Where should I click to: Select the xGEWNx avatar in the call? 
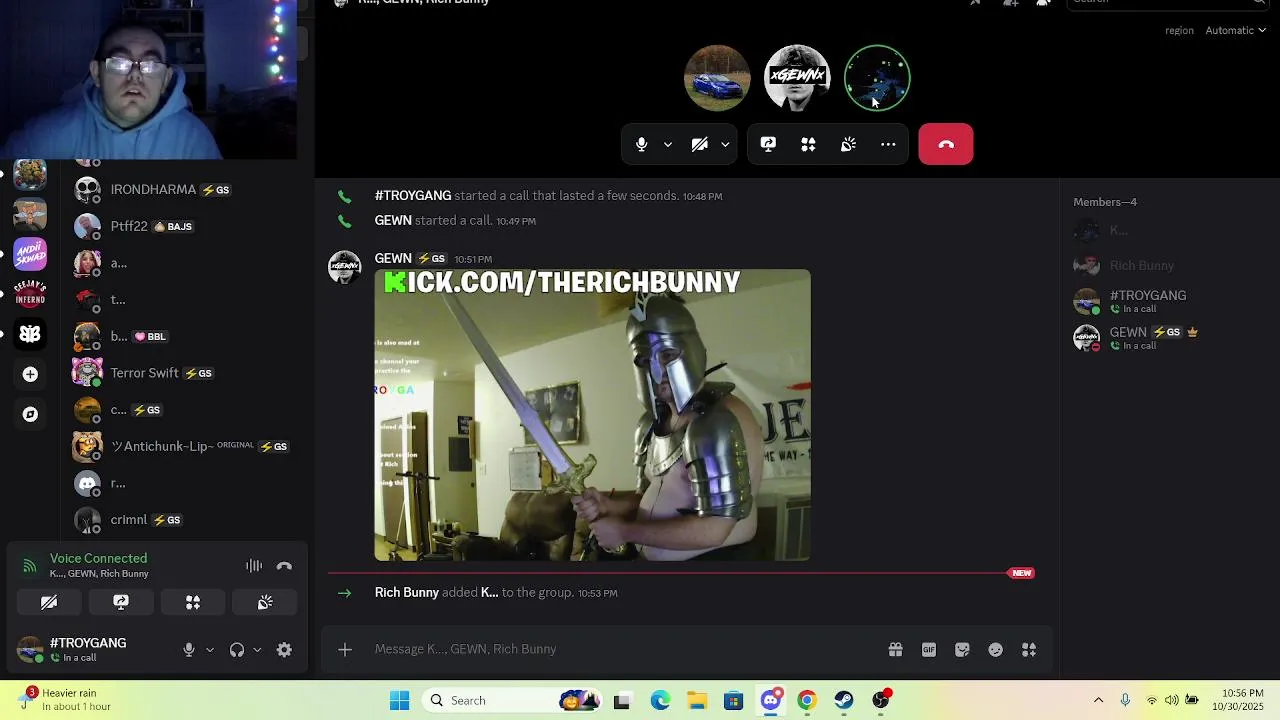pos(797,78)
